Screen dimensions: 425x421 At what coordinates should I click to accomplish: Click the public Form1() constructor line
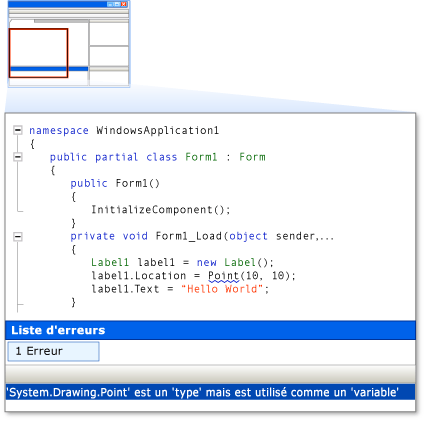[115, 183]
